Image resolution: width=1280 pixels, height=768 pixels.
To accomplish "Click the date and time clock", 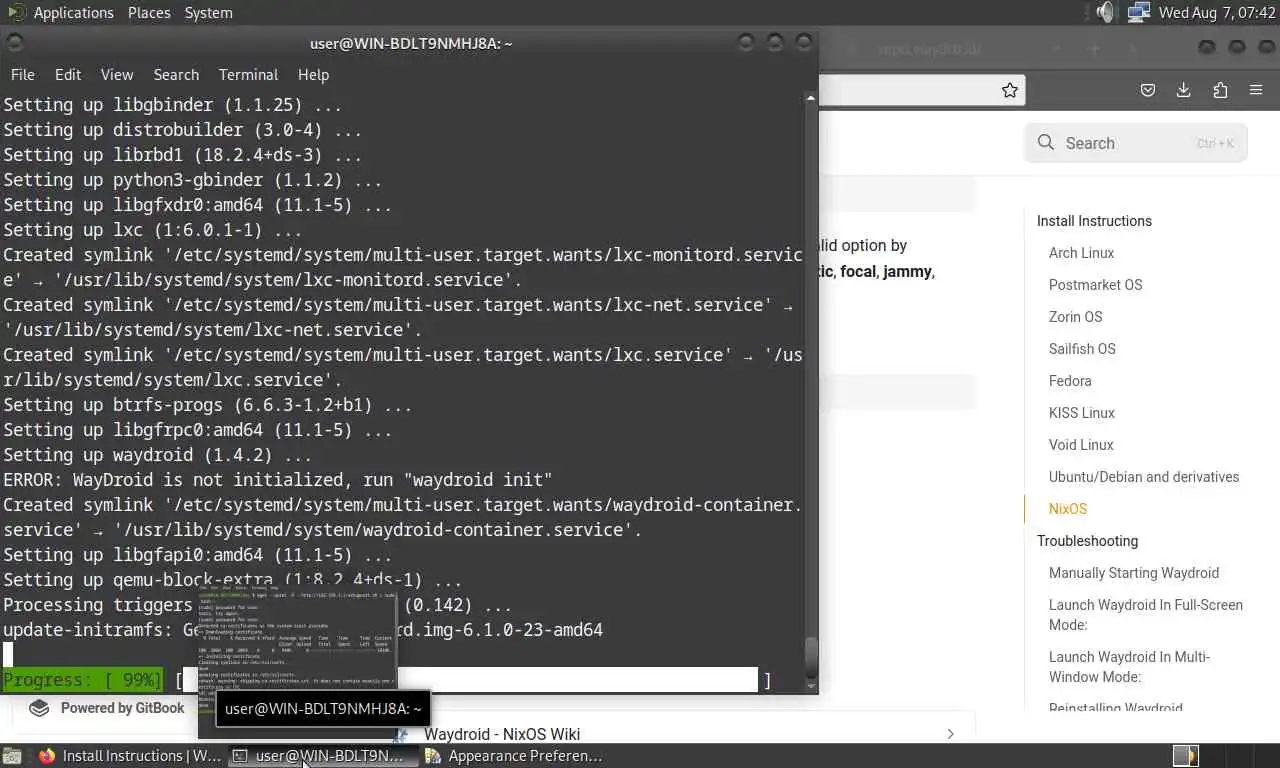I will pos(1215,13).
